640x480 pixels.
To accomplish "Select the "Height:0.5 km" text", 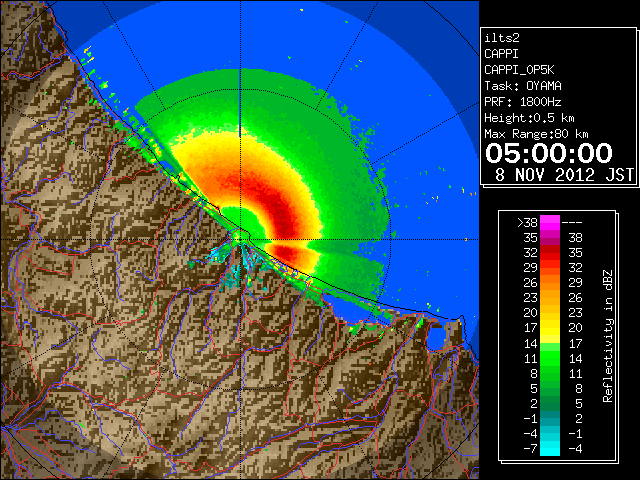I will tap(529, 118).
